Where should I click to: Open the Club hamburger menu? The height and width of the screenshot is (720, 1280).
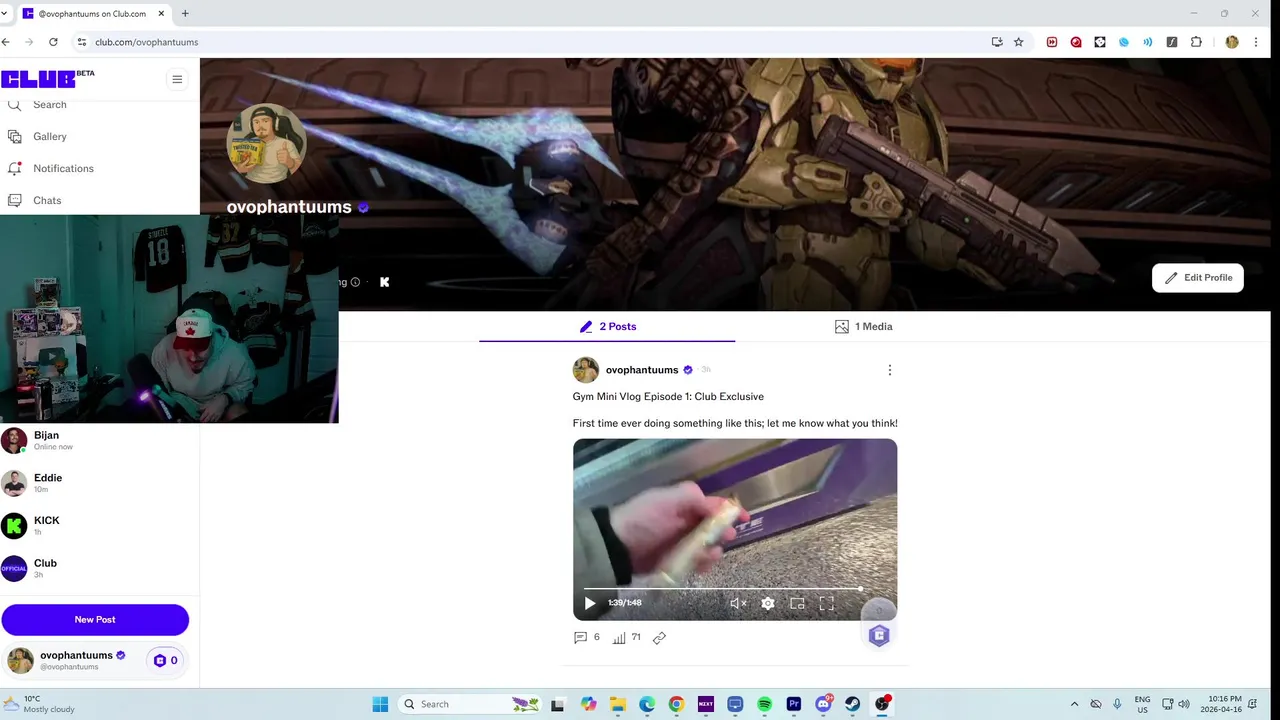point(177,79)
